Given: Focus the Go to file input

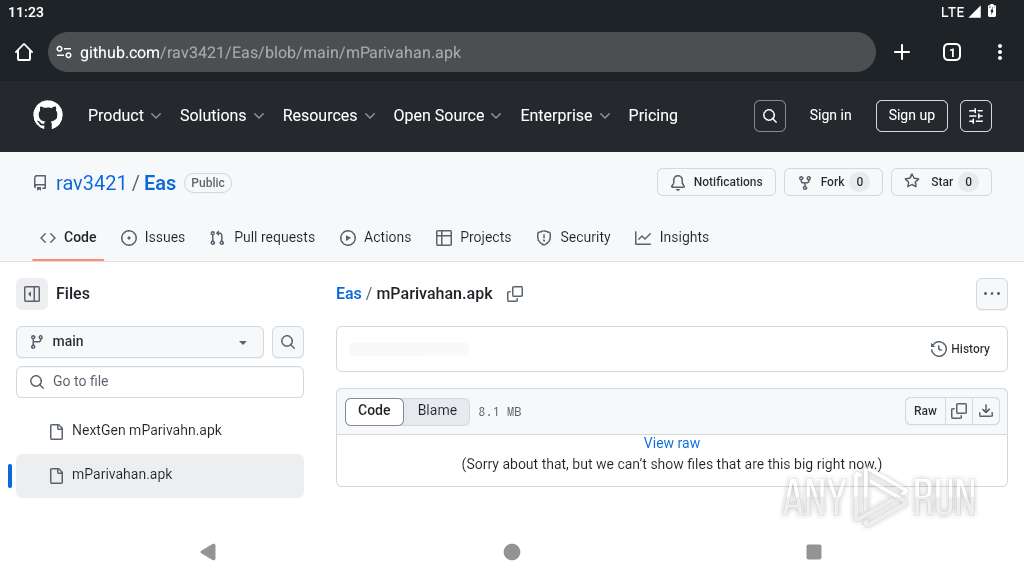Looking at the screenshot, I should [160, 382].
